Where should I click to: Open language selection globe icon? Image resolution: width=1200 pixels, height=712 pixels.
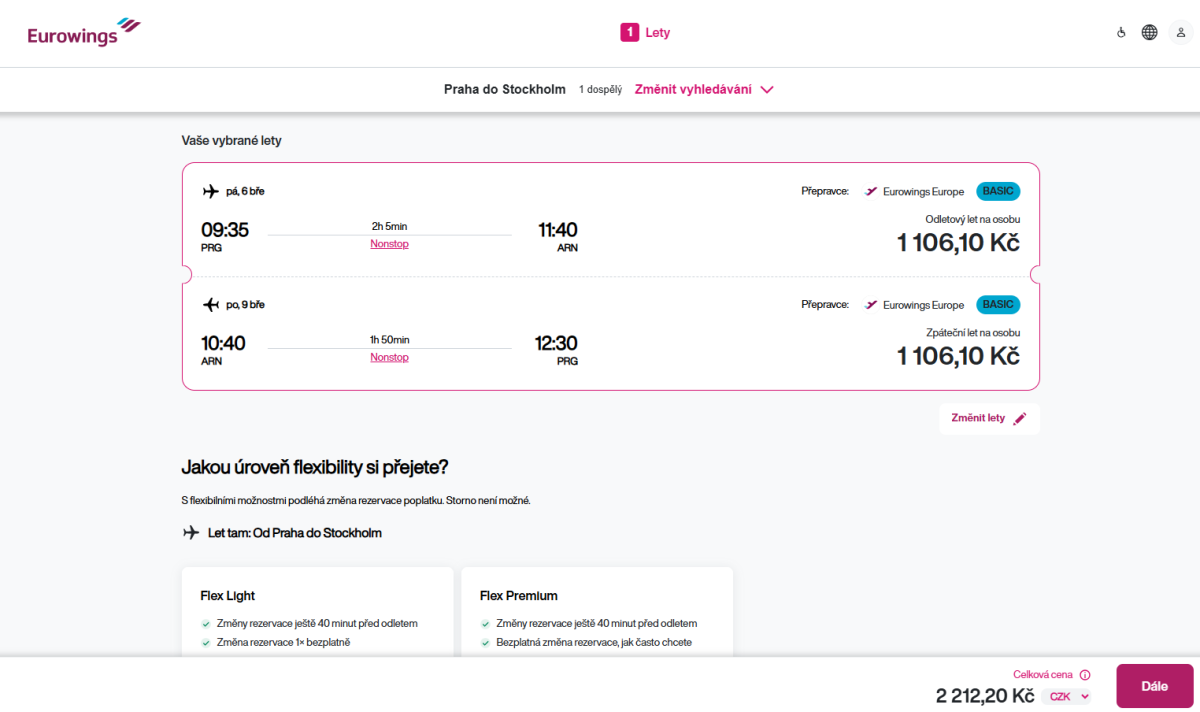click(1150, 33)
